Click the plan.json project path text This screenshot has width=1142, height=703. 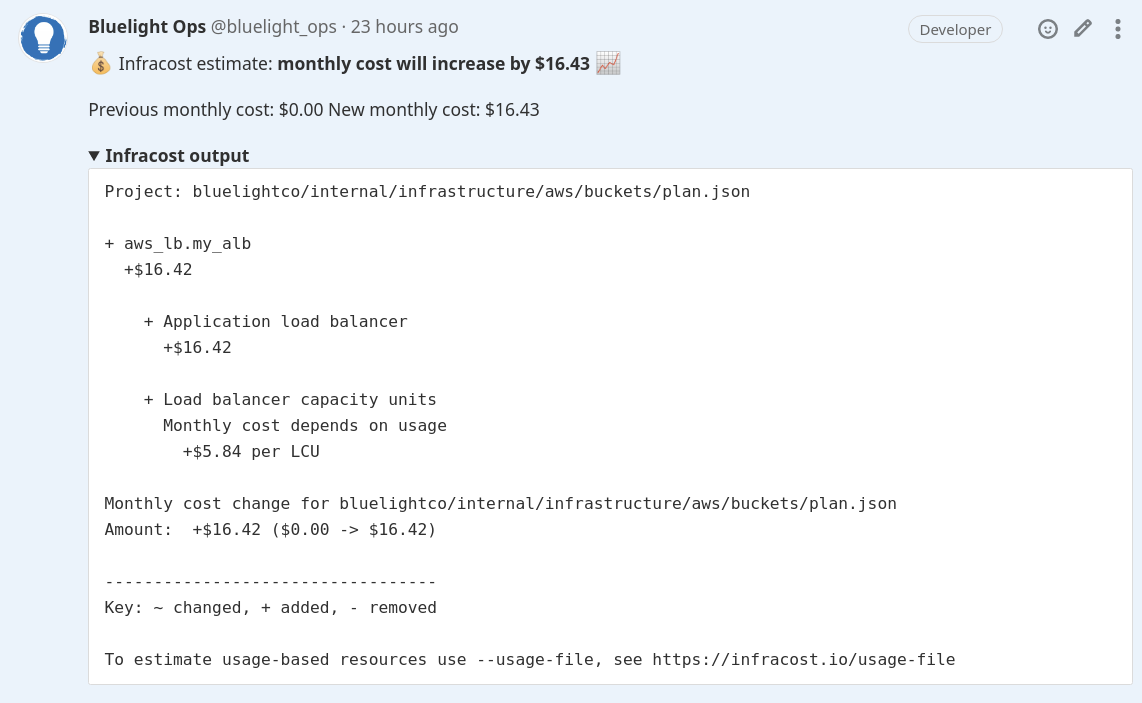coord(426,191)
